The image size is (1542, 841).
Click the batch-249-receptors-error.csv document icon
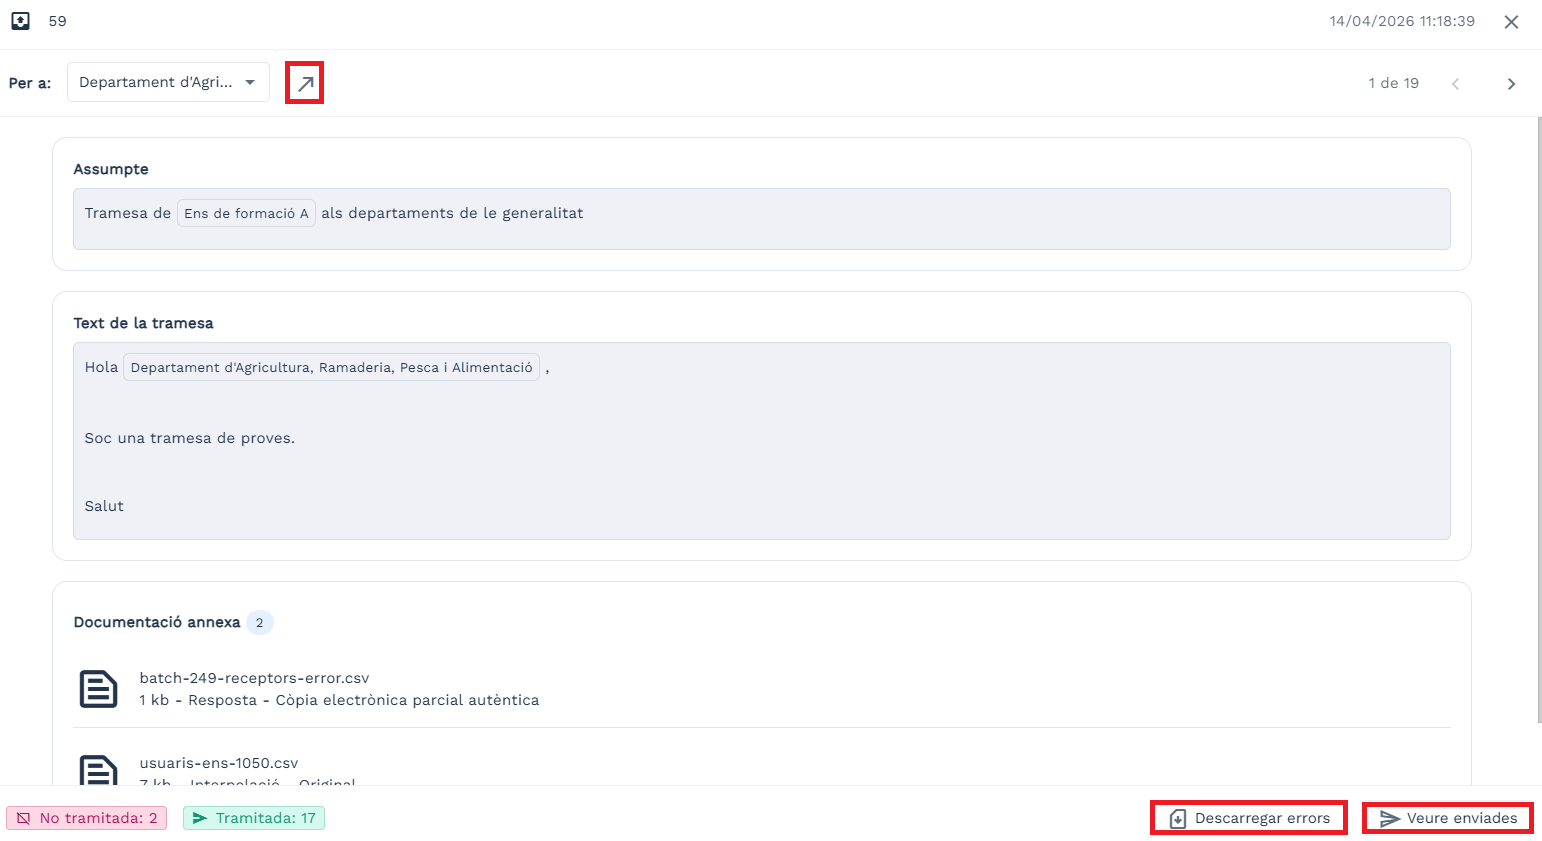[x=98, y=689]
